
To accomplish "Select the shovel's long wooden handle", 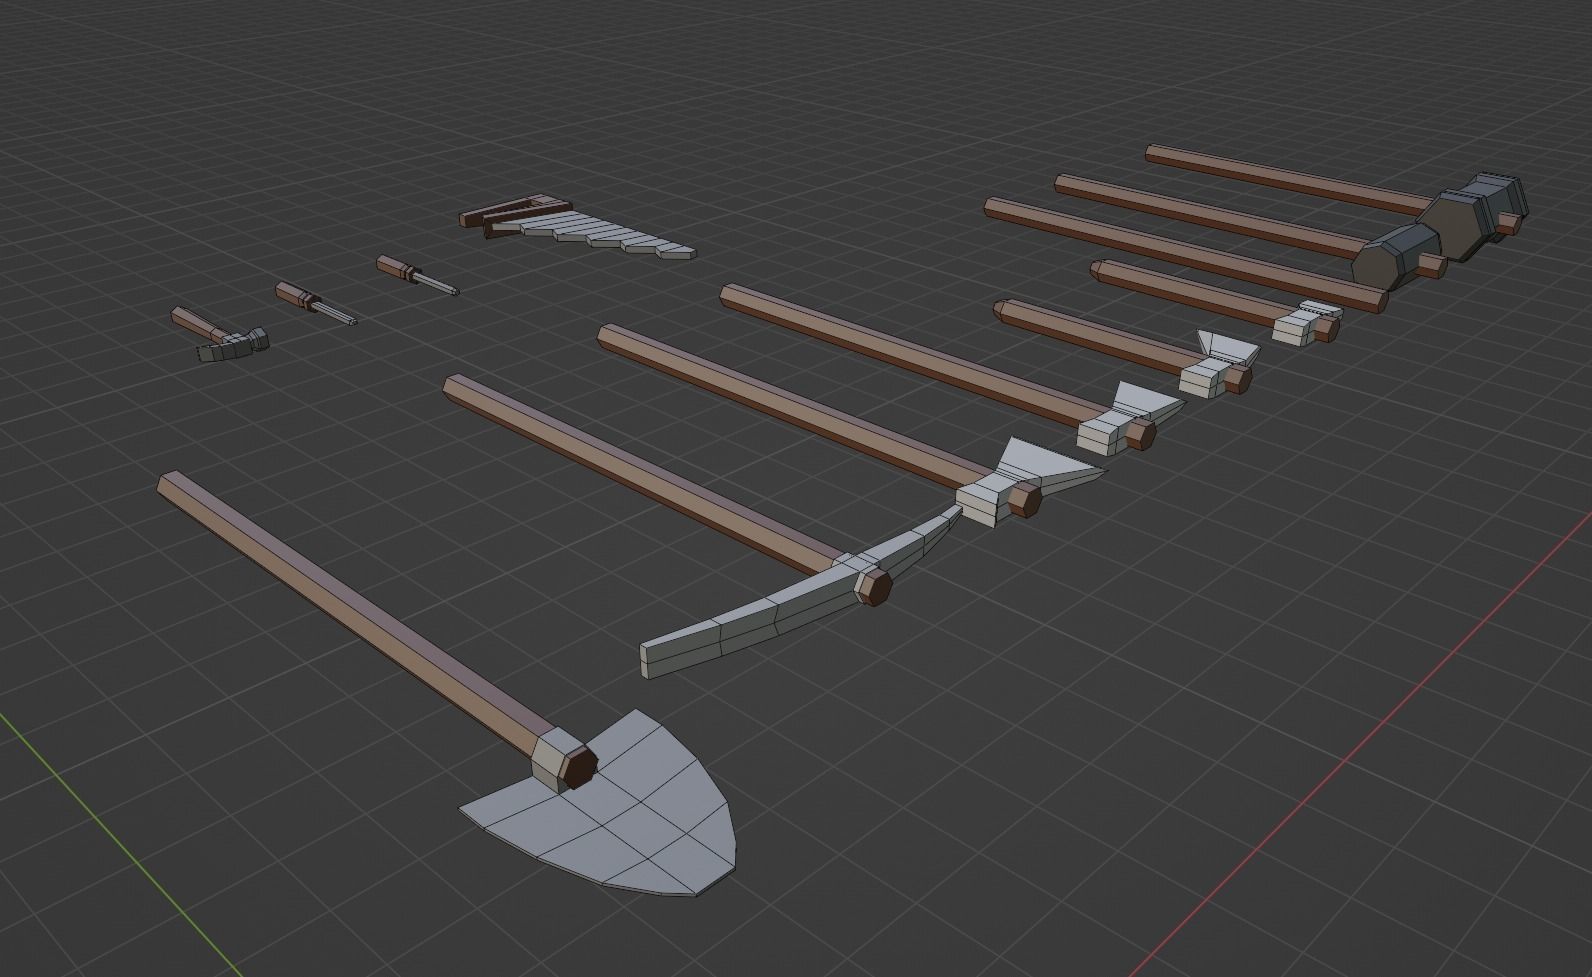I will pyautogui.click(x=360, y=620).
